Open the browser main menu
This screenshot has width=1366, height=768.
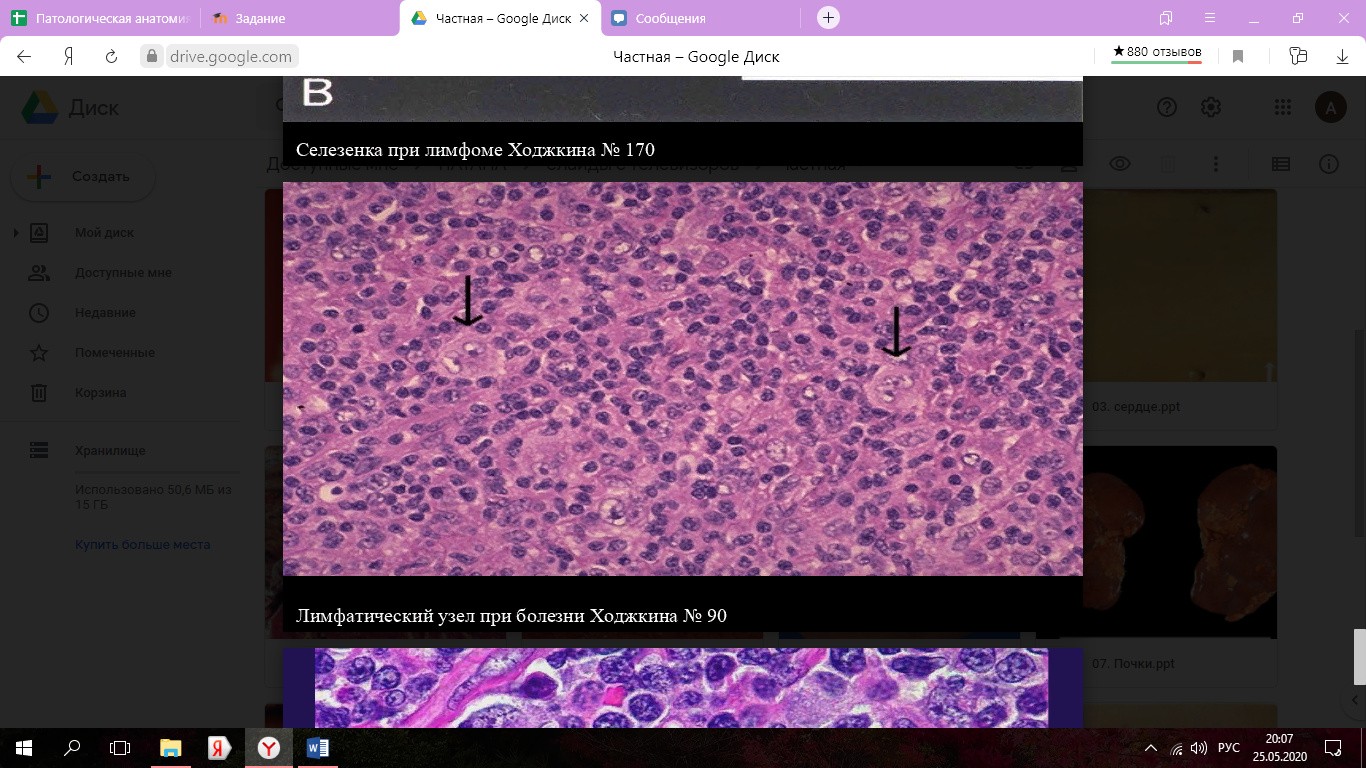click(x=1209, y=18)
